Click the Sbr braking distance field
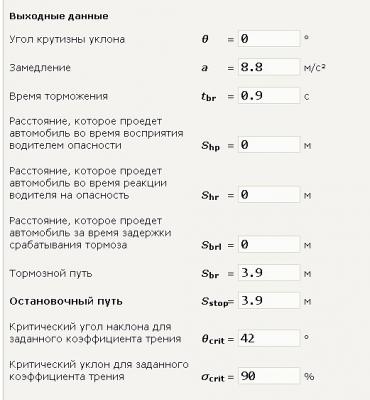 click(269, 273)
